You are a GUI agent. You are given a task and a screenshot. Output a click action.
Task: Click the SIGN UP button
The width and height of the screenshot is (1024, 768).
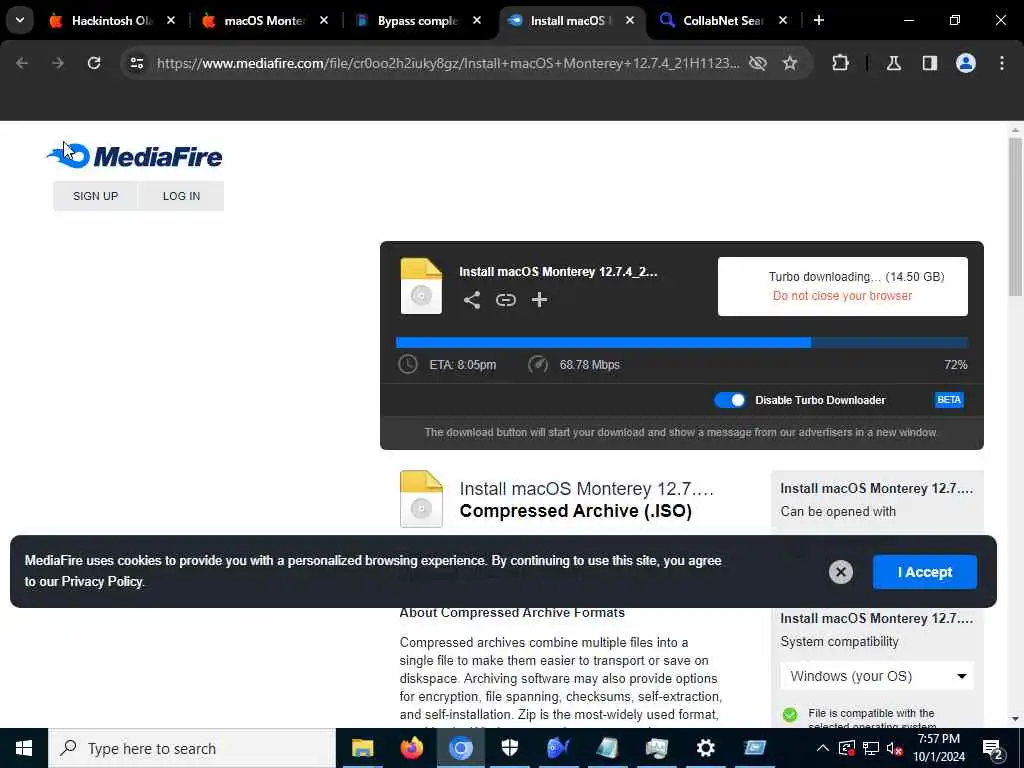[95, 196]
